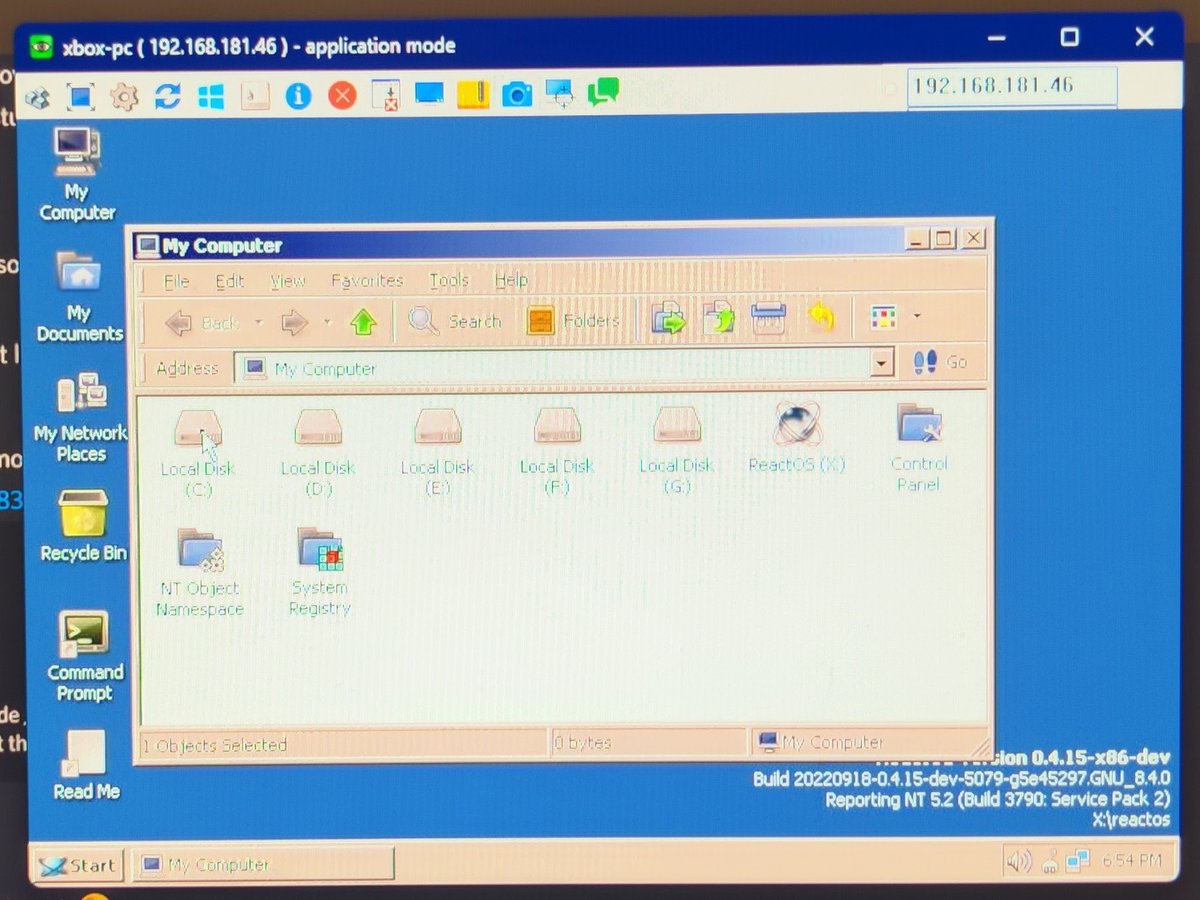Click the Forward arrow button
This screenshot has height=900, width=1200.
294,322
